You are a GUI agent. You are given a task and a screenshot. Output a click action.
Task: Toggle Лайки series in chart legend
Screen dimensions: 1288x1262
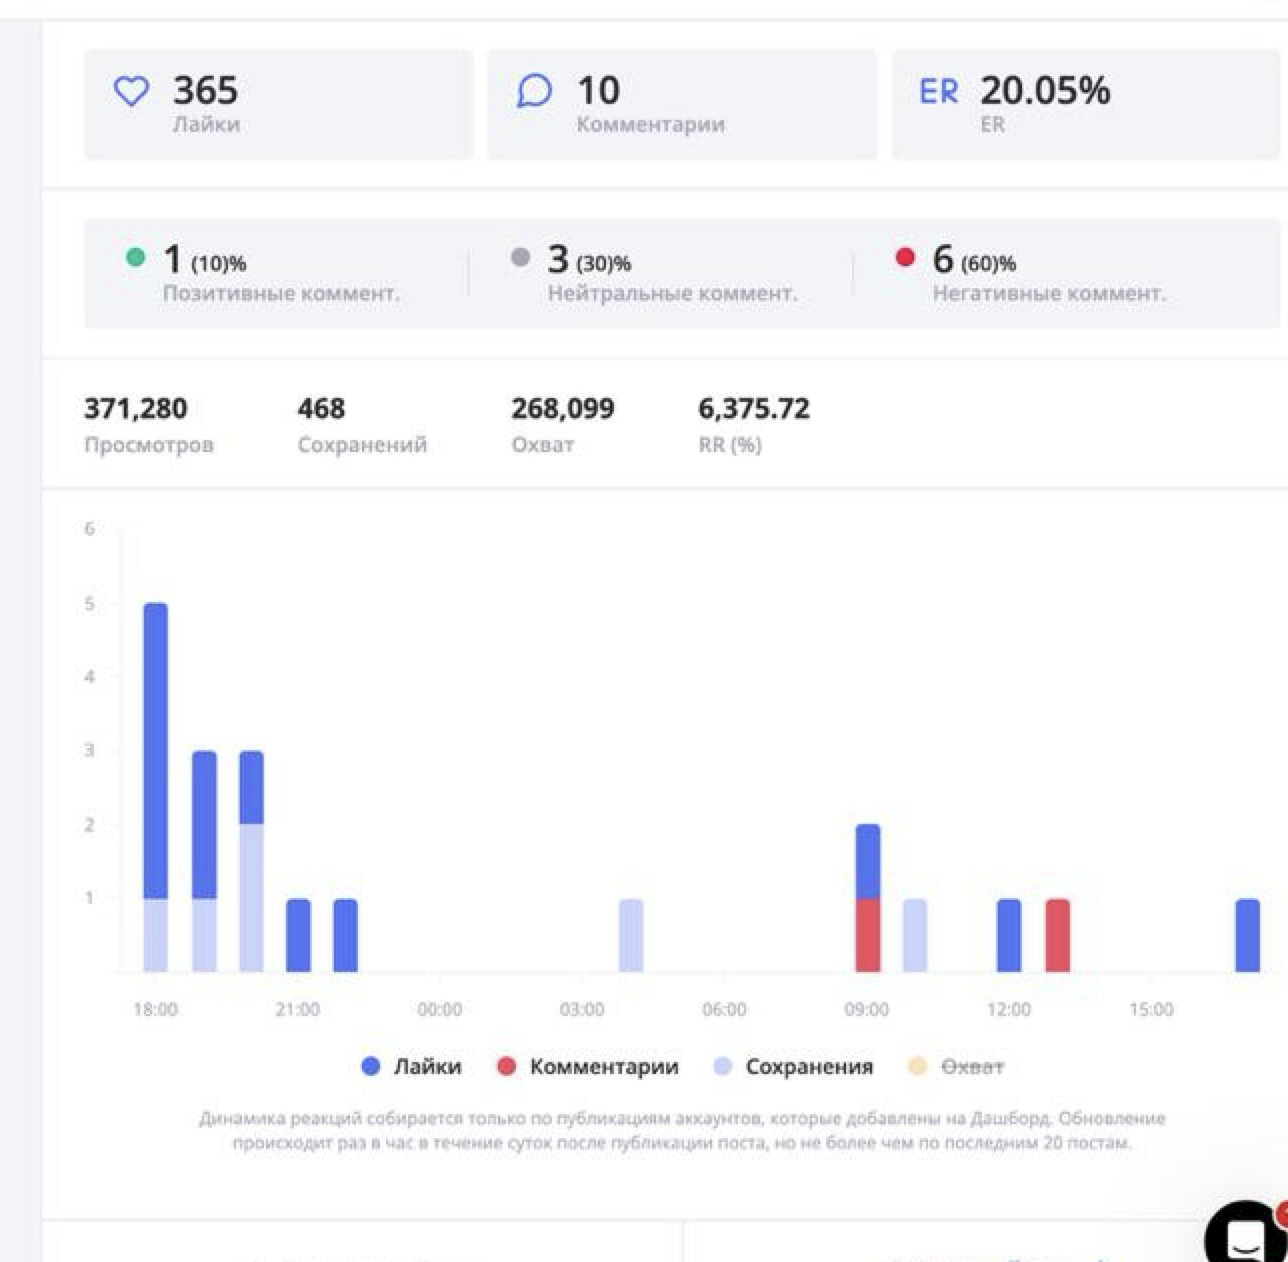[x=427, y=1067]
